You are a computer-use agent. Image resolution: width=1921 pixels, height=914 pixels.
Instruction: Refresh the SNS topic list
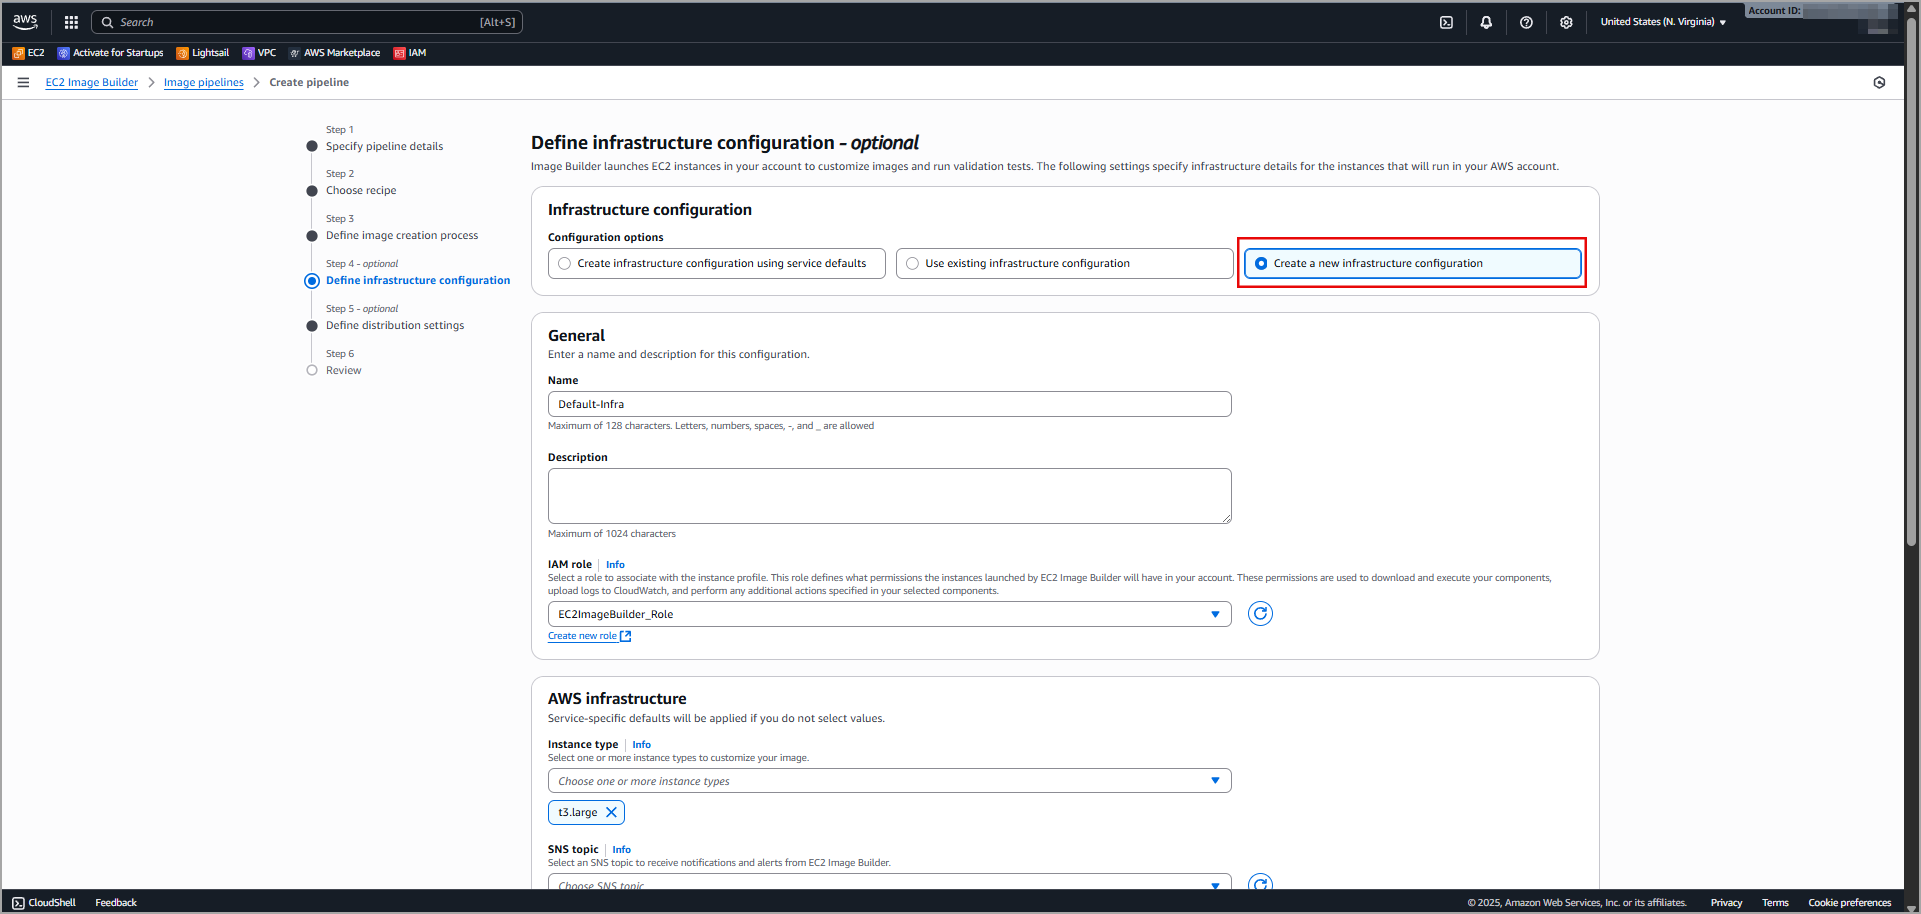tap(1260, 884)
